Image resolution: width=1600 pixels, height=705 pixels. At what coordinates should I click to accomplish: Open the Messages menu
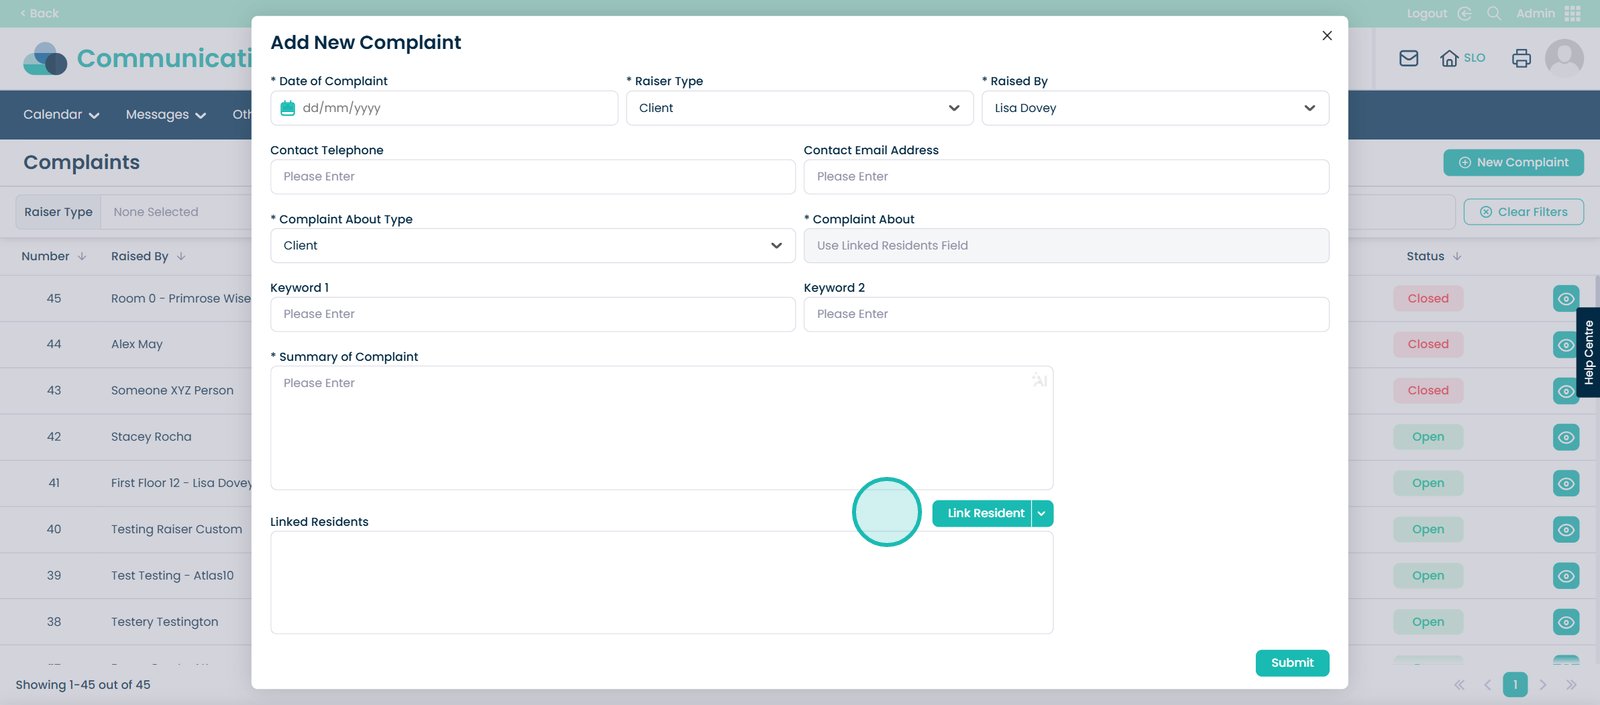[165, 115]
